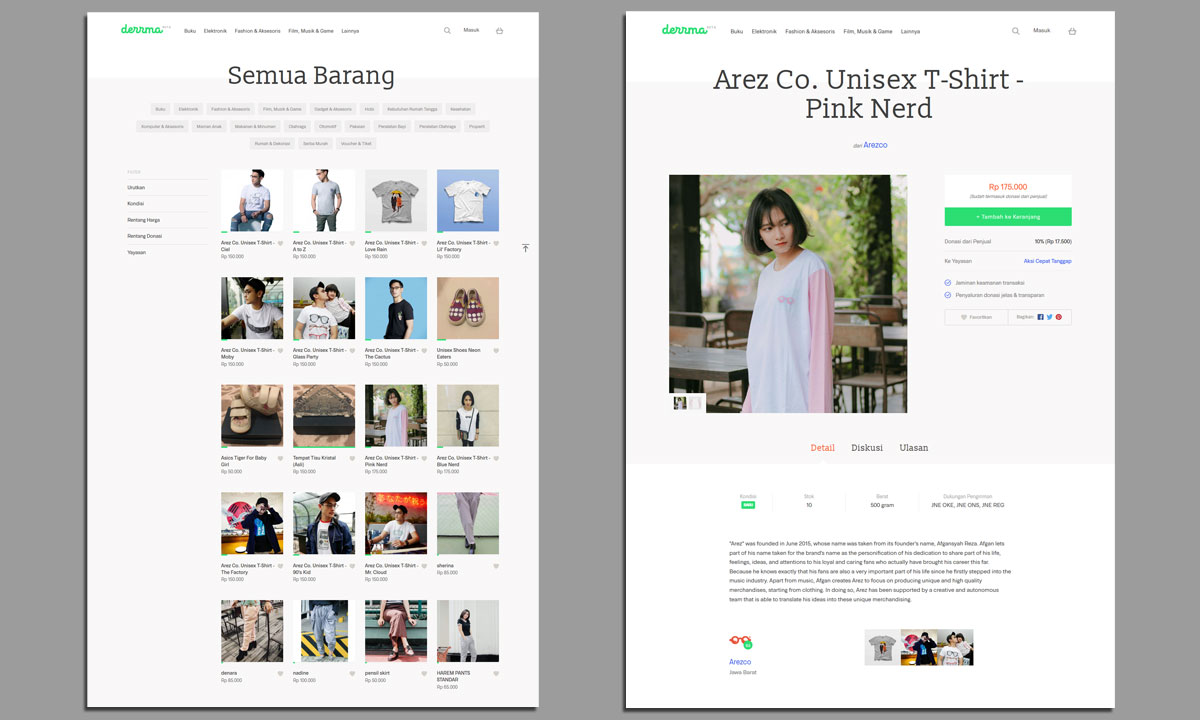Viewport: 1200px width, 720px height.
Task: Toggle heart on Unisex Shoes Neon Eaters
Action: click(496, 351)
